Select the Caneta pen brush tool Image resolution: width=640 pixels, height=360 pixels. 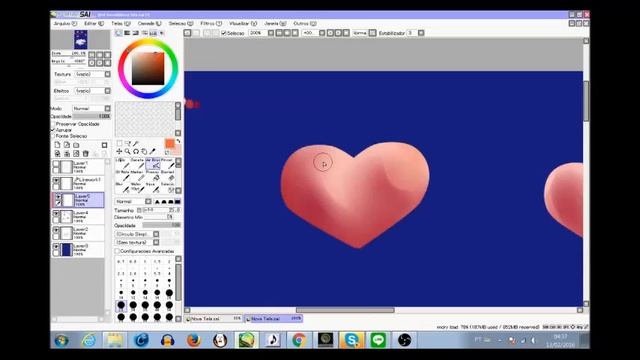pyautogui.click(x=137, y=163)
